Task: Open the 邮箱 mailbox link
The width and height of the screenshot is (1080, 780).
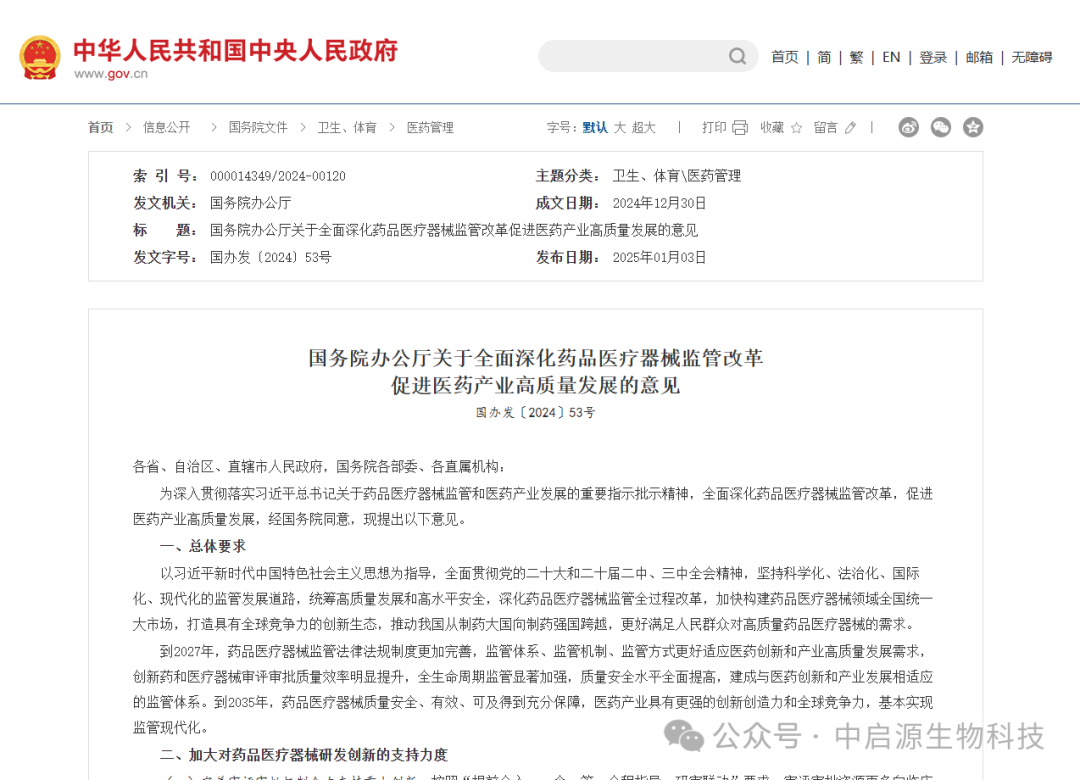Action: click(979, 57)
